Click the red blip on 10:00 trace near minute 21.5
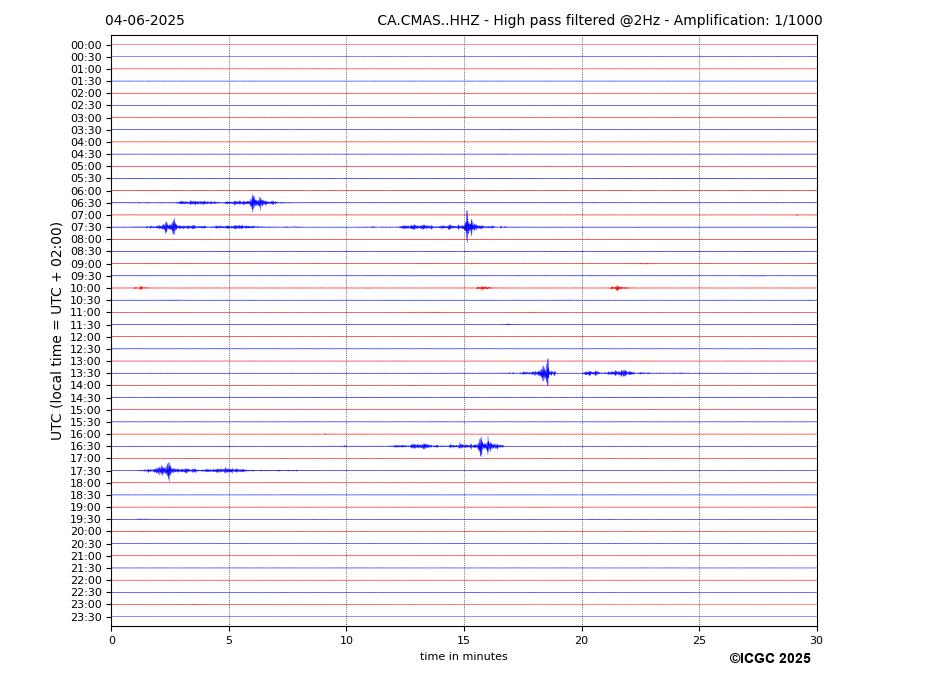This screenshot has height=696, width=927. pyautogui.click(x=618, y=288)
